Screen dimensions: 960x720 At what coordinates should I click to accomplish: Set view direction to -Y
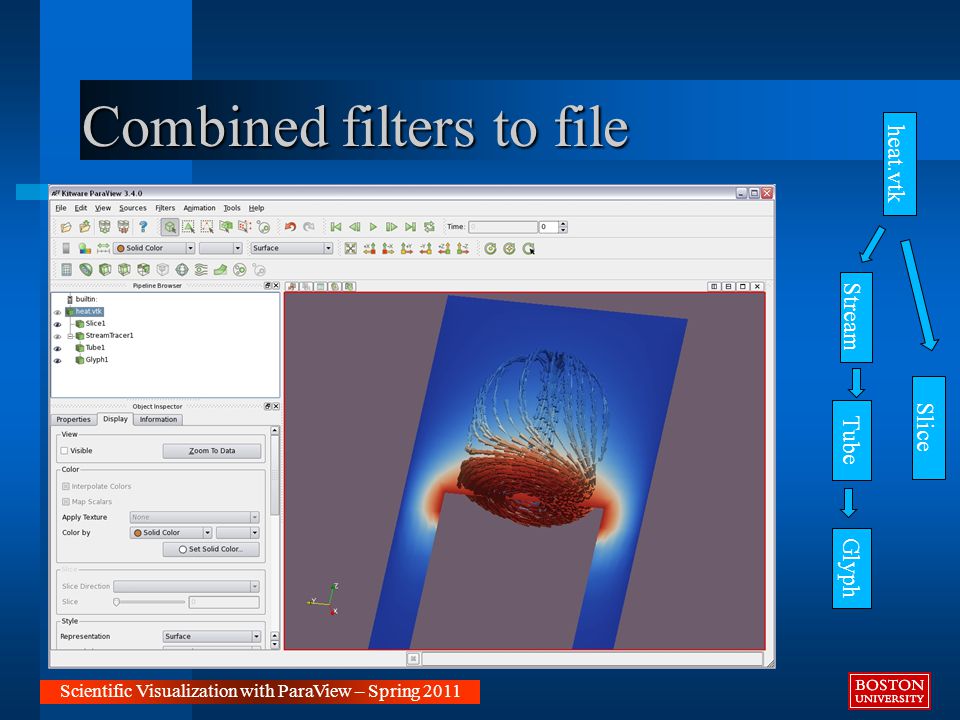426,249
